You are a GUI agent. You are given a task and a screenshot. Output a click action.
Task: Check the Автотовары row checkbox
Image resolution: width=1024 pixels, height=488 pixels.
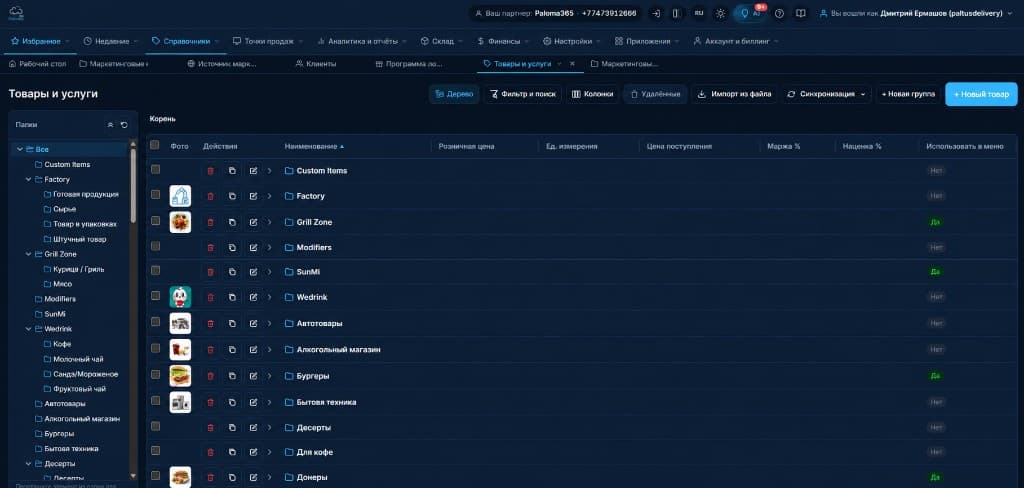(155, 321)
